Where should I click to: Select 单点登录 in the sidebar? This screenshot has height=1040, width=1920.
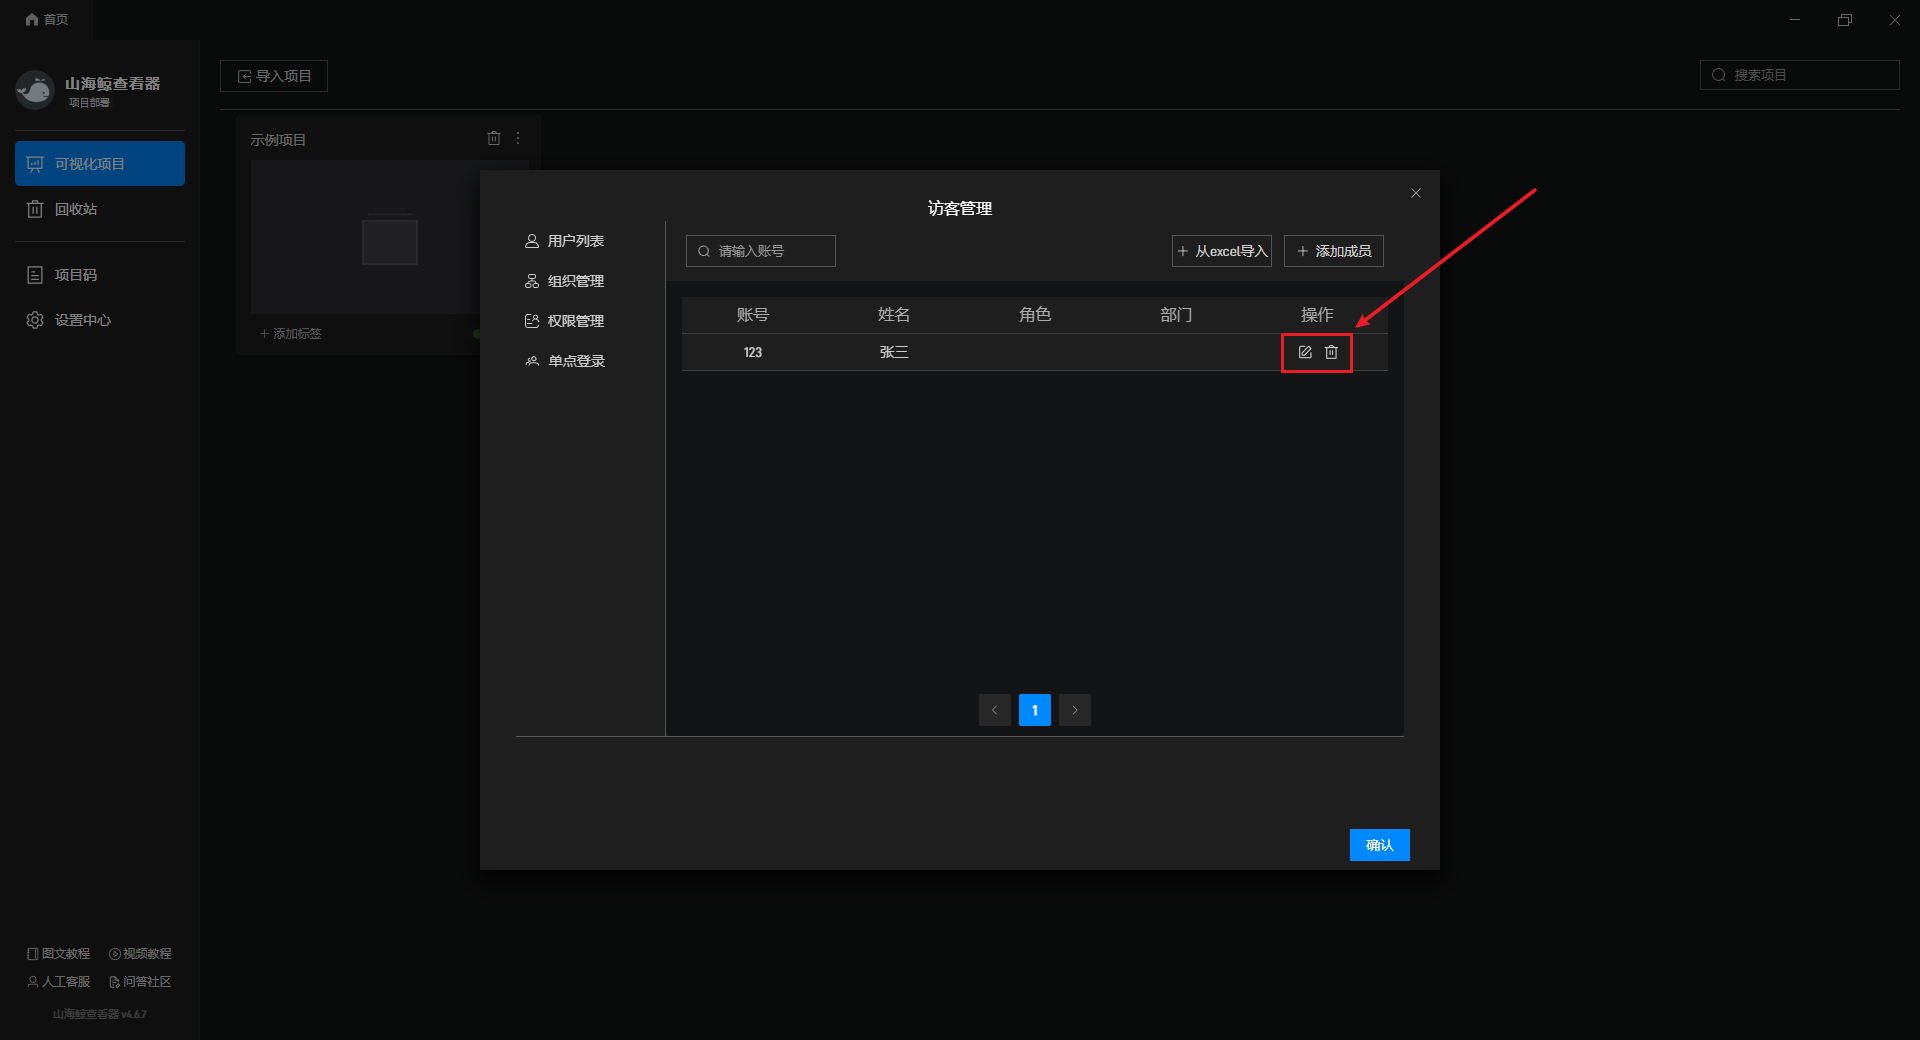coord(565,361)
